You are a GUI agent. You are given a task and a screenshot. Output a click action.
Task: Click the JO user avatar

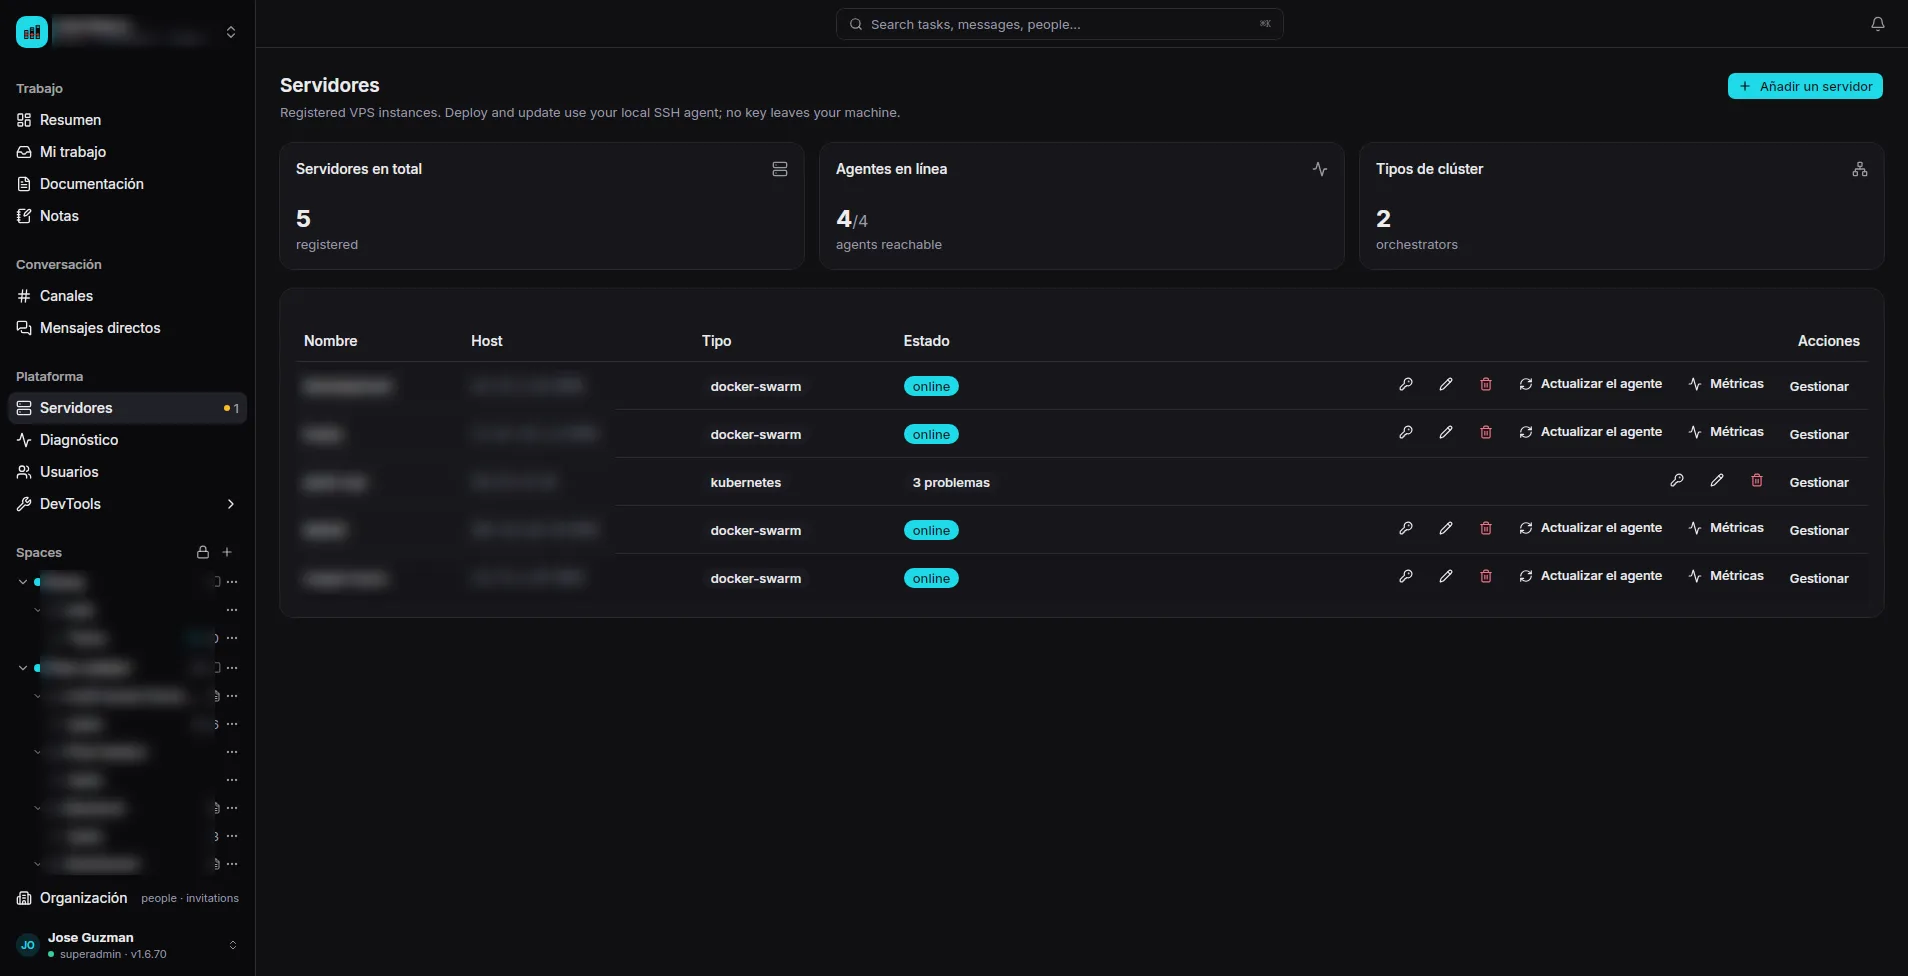click(28, 945)
